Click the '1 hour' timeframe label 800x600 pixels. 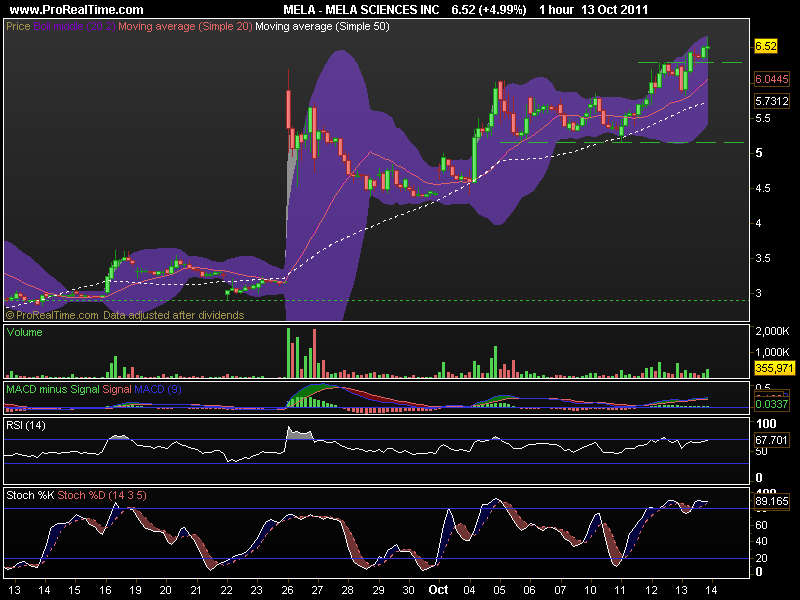click(556, 10)
